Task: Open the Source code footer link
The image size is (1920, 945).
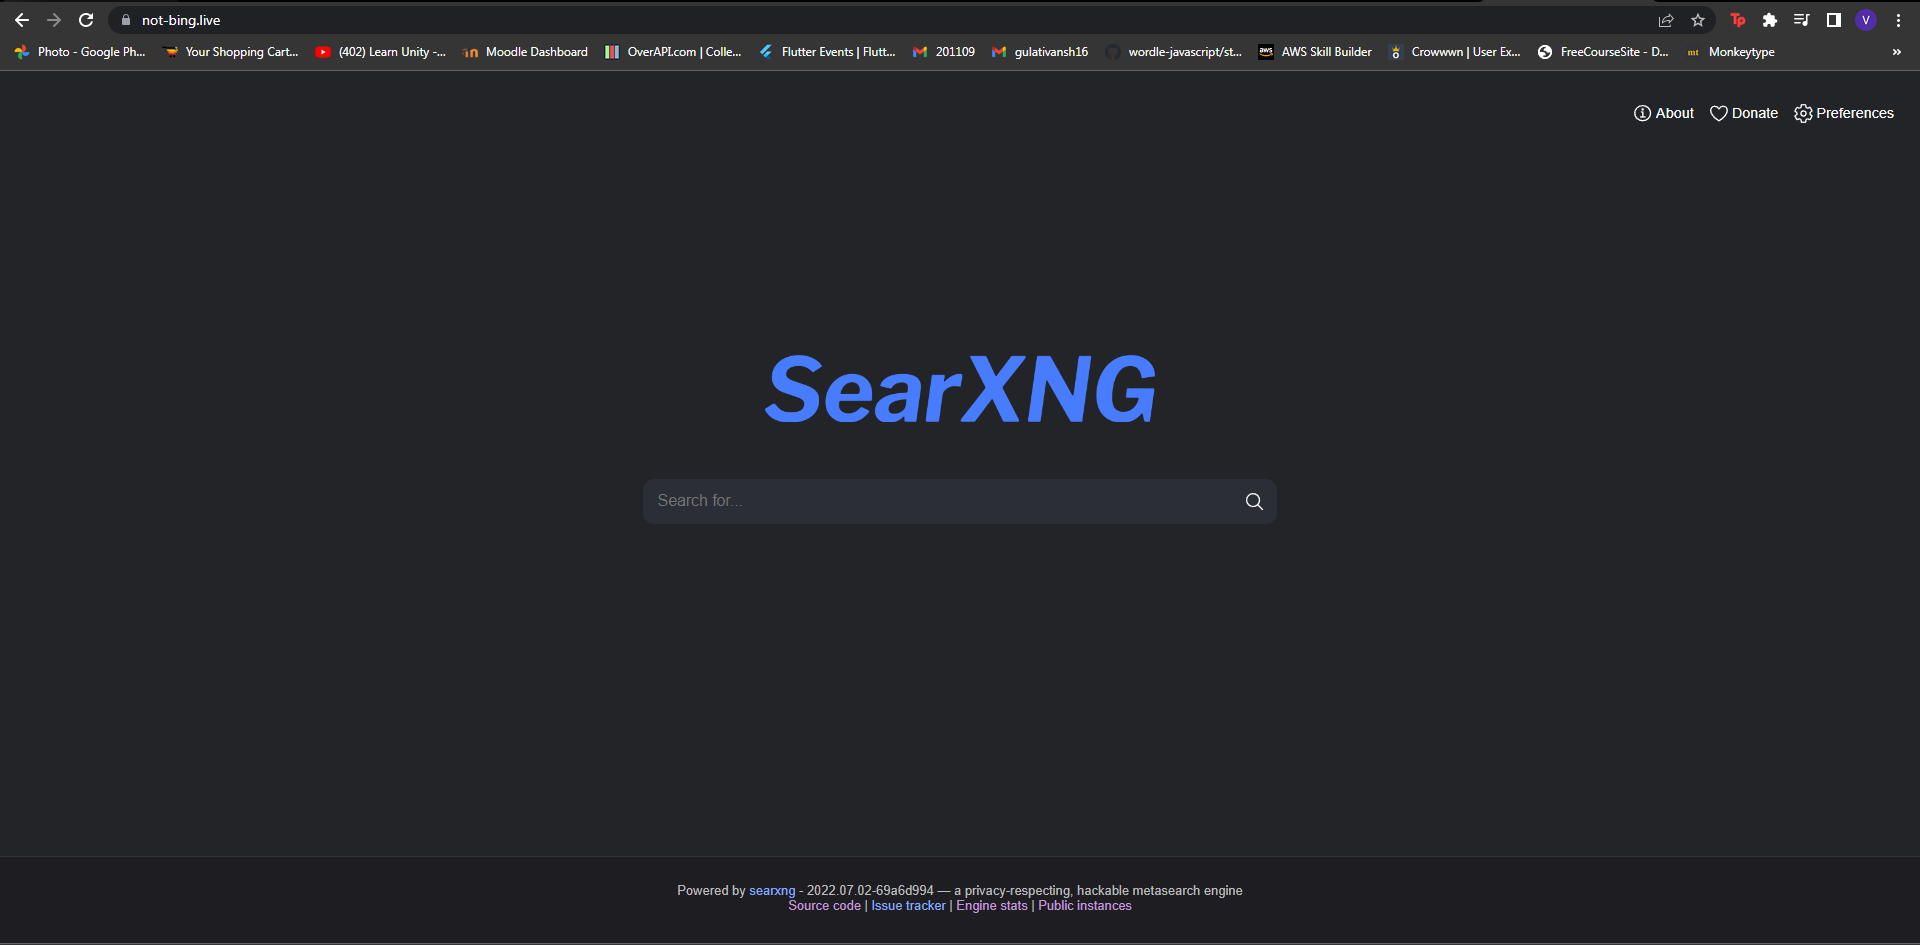Action: point(824,905)
